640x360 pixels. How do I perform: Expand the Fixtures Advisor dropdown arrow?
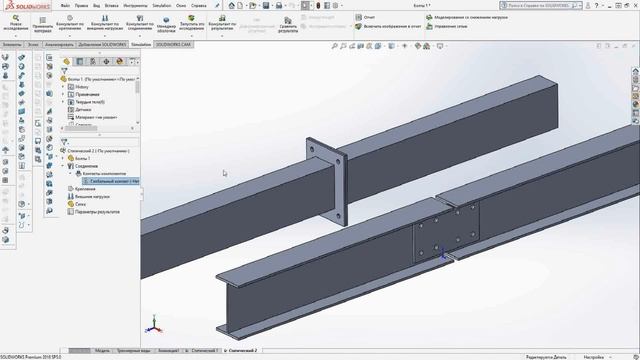[70, 36]
